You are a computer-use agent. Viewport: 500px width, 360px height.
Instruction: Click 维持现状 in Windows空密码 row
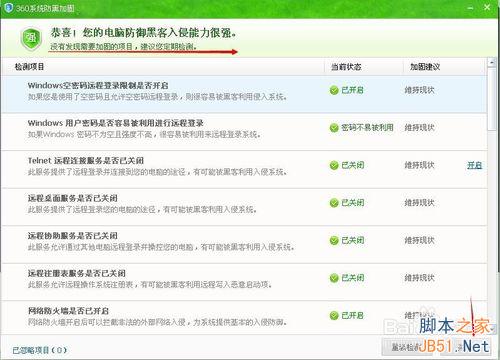(x=419, y=90)
